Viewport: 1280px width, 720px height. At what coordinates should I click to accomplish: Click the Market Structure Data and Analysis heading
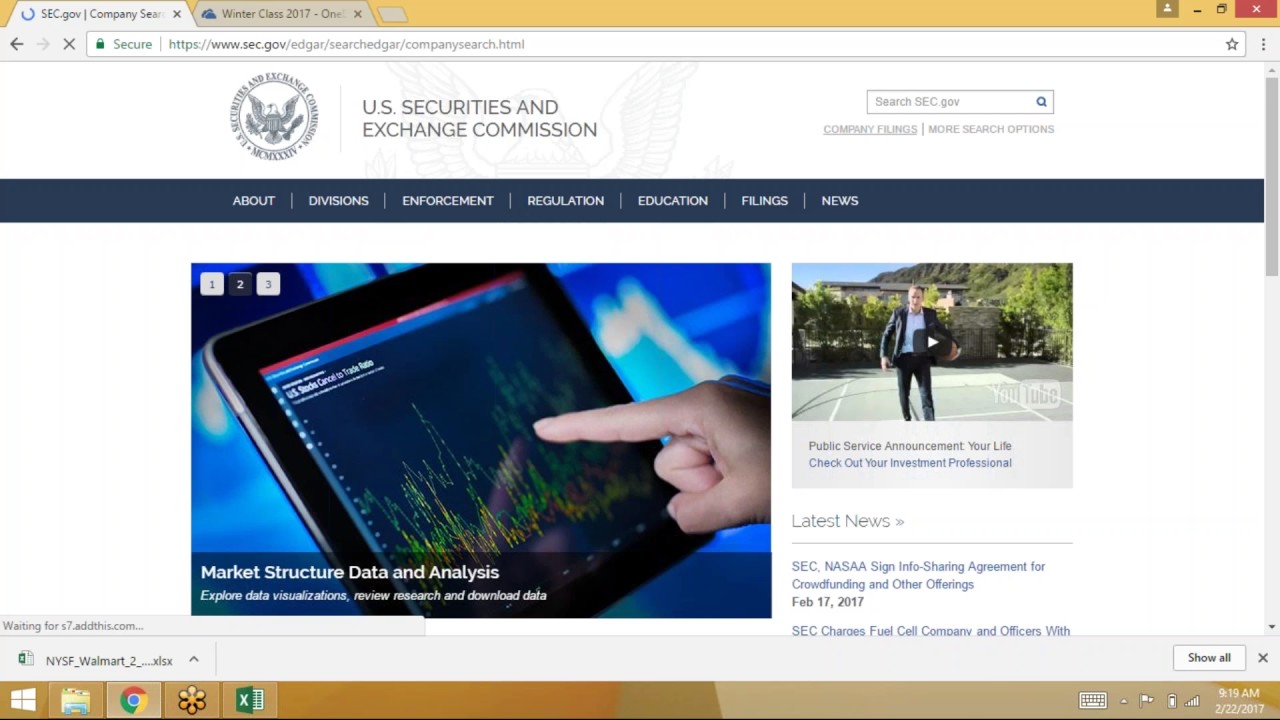click(x=350, y=572)
